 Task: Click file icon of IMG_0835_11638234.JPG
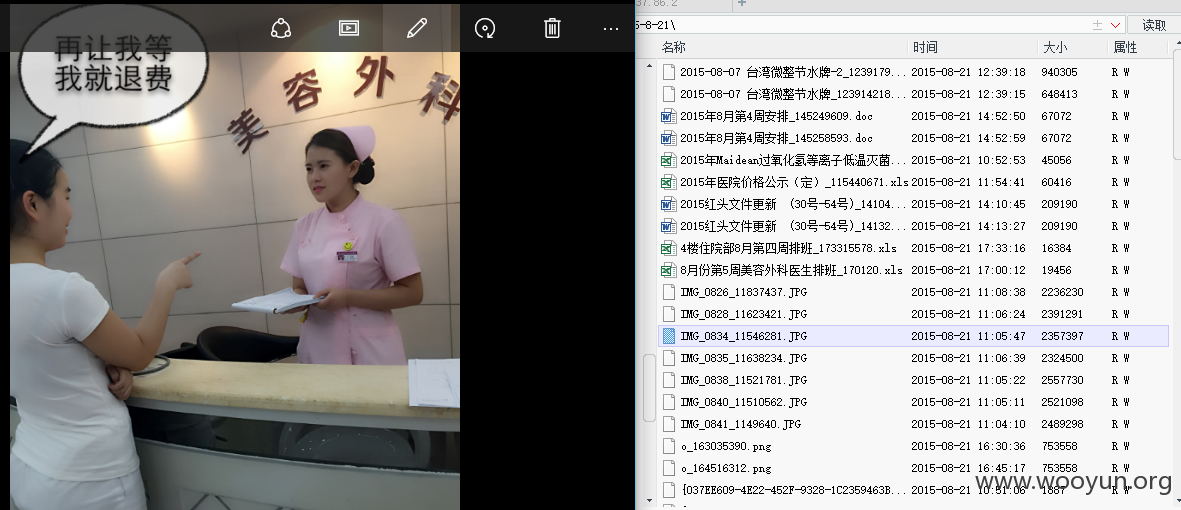[x=668, y=358]
